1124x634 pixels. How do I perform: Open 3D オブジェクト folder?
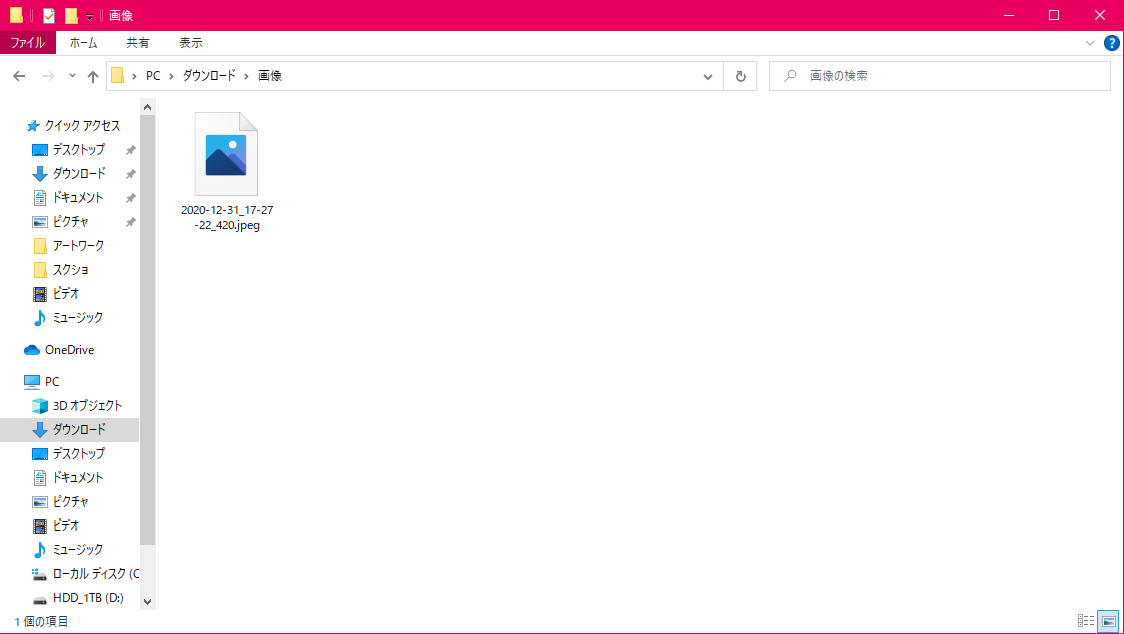pos(87,405)
